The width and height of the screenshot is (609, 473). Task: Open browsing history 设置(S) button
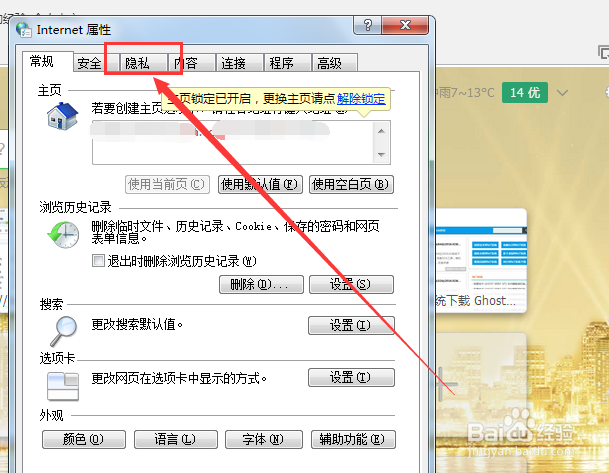[x=351, y=284]
